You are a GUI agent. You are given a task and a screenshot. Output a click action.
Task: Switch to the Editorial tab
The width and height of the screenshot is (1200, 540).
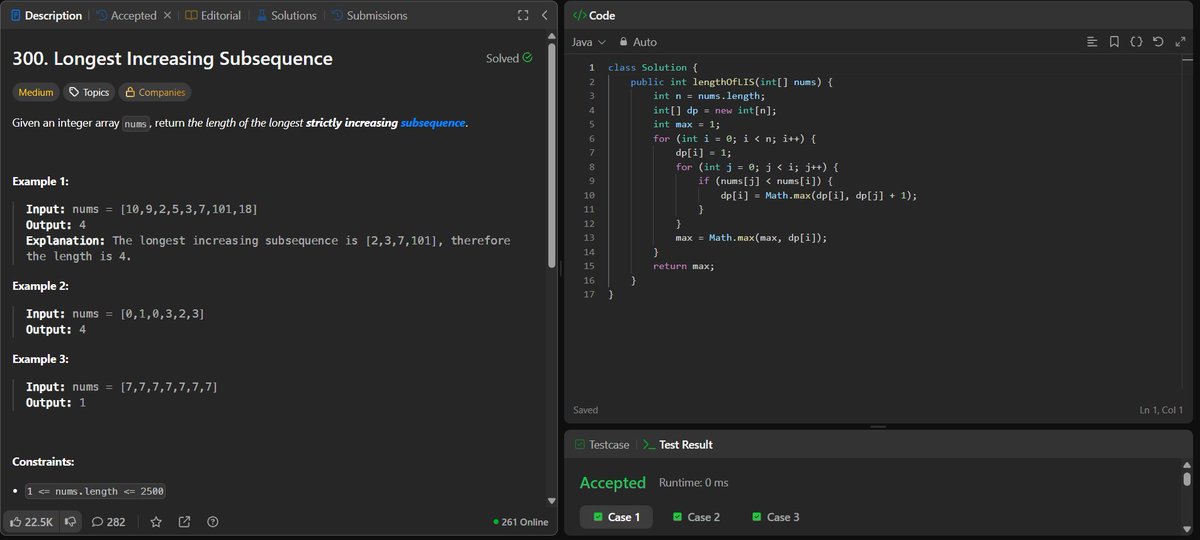click(213, 16)
